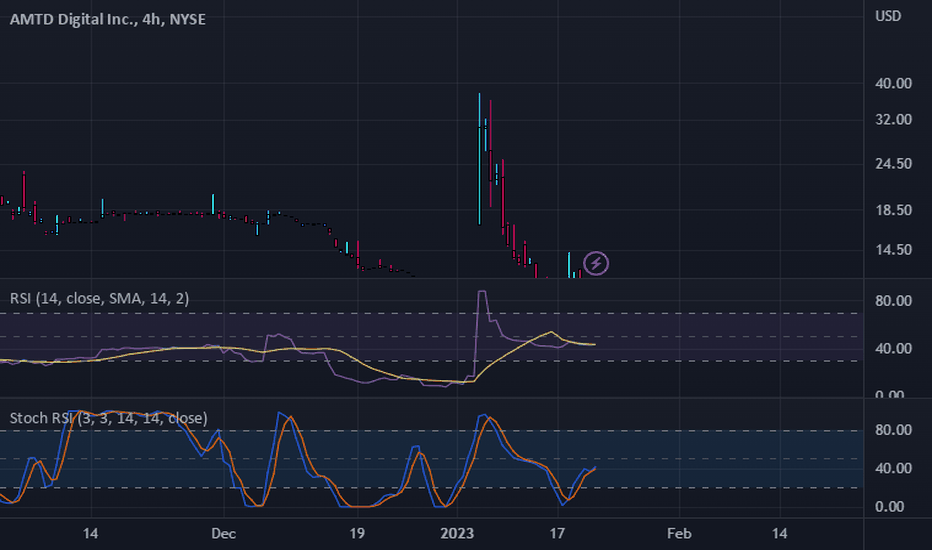This screenshot has height=550, width=932.
Task: Click the '14' date label left of Dec
Action: pyautogui.click(x=90, y=533)
